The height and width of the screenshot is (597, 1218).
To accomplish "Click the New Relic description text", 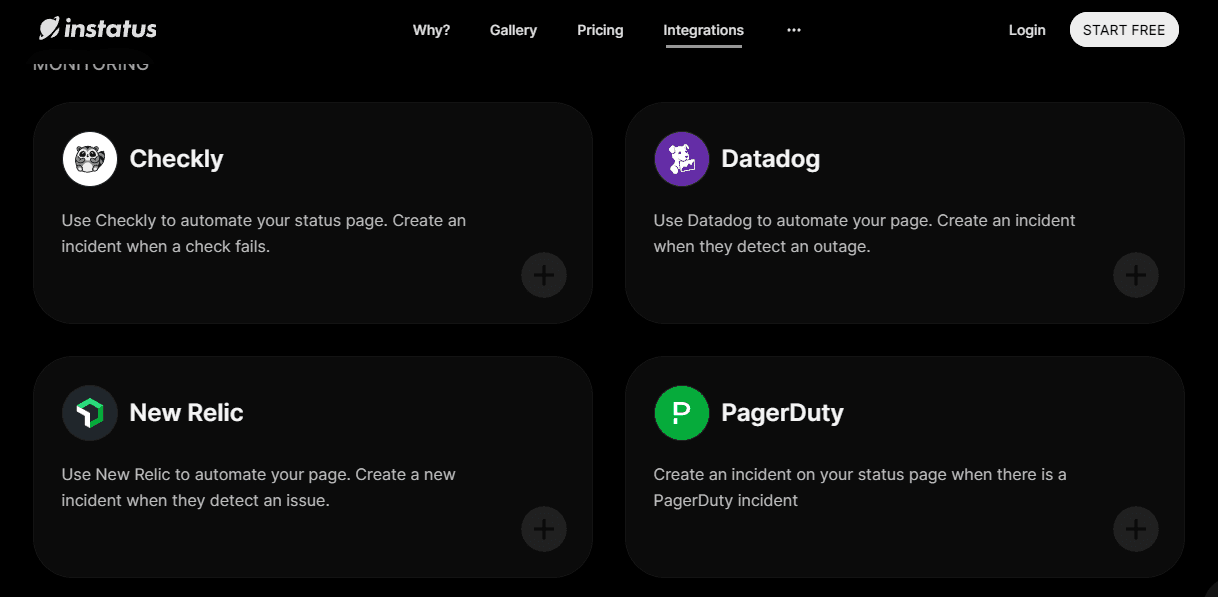I will (x=259, y=487).
